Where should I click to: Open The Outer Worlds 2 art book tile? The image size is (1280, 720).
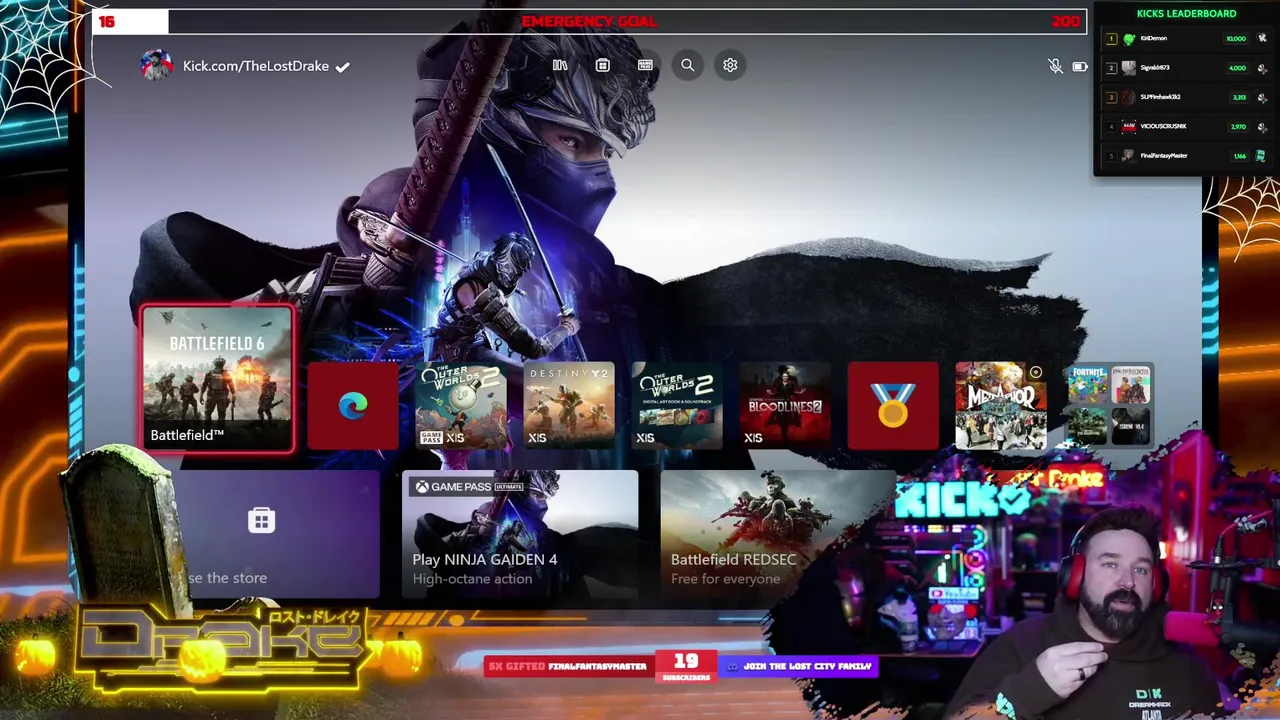click(677, 405)
